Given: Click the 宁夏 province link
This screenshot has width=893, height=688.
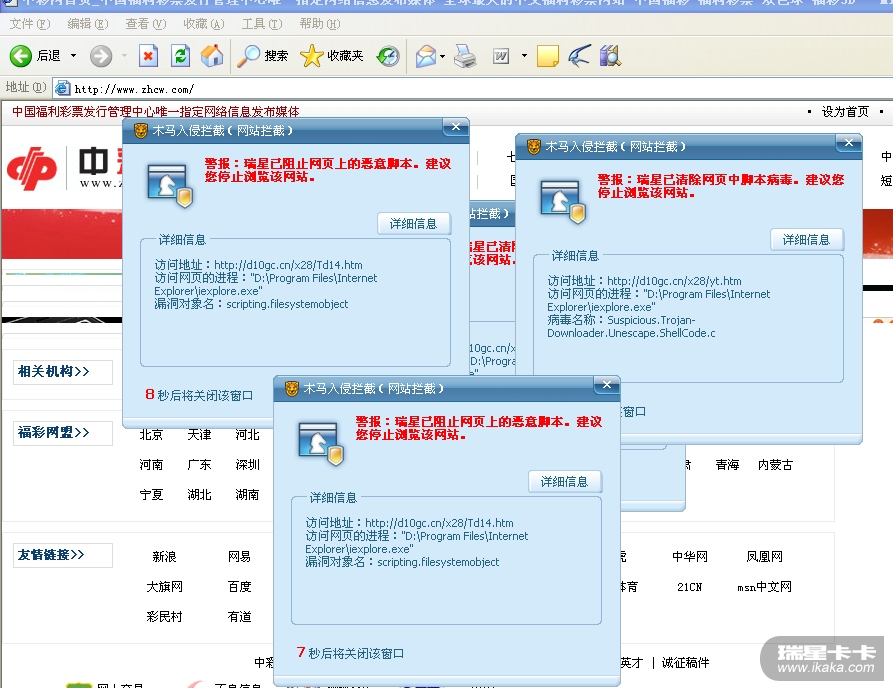Looking at the screenshot, I should pos(151,495).
